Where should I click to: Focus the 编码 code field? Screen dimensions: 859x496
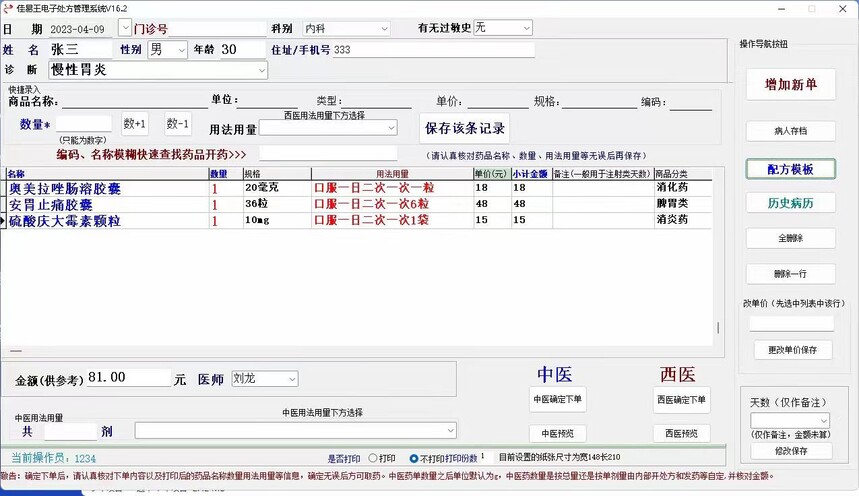pyautogui.click(x=690, y=102)
